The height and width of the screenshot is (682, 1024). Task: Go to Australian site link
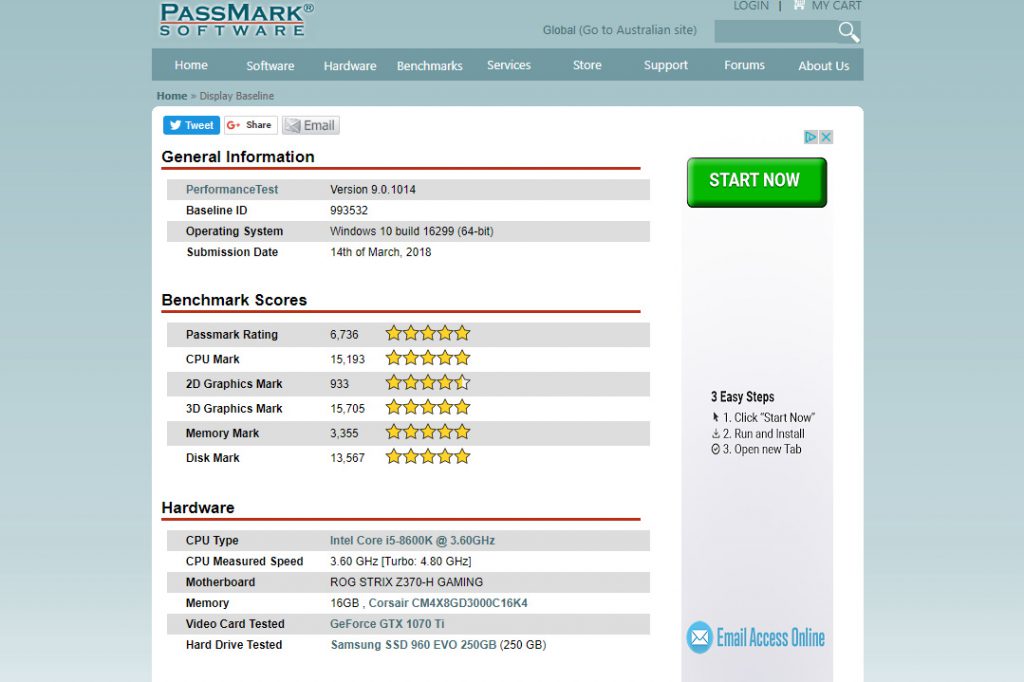coord(639,30)
